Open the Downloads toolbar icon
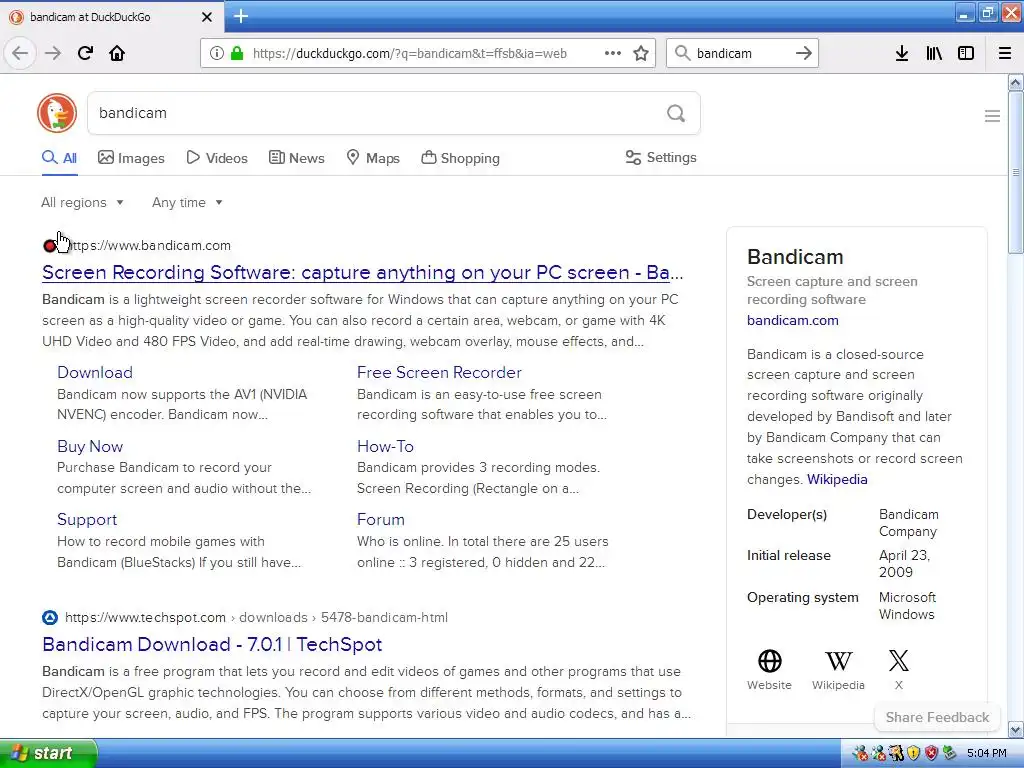 coord(902,53)
